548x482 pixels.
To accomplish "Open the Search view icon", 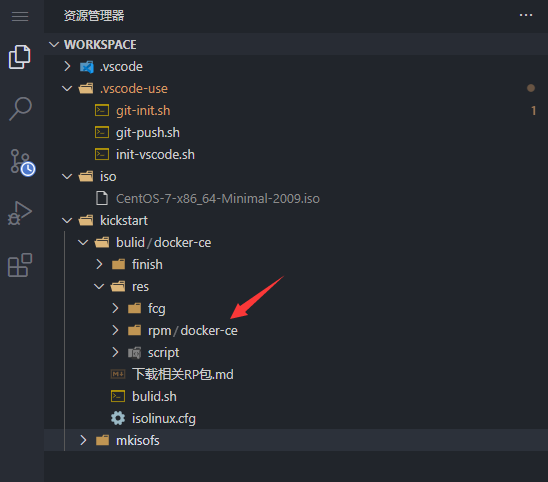I will tap(20, 109).
